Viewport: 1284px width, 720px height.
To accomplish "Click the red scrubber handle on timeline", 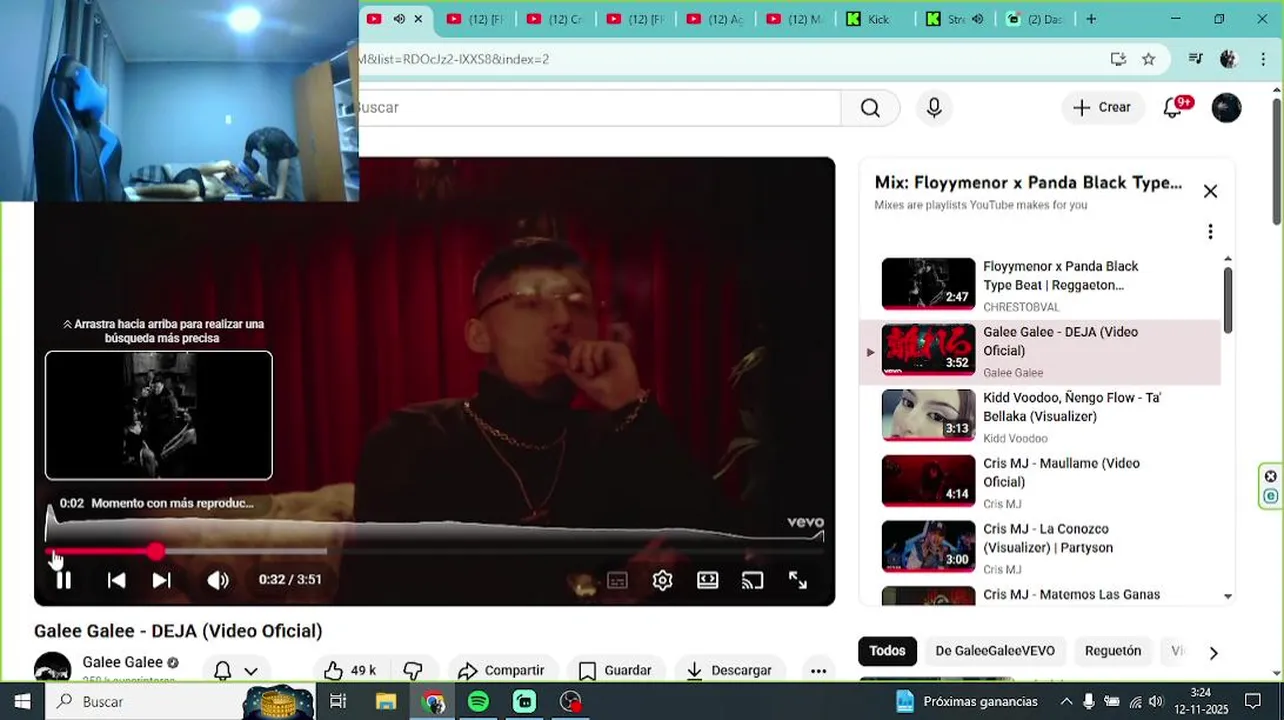I will [156, 551].
